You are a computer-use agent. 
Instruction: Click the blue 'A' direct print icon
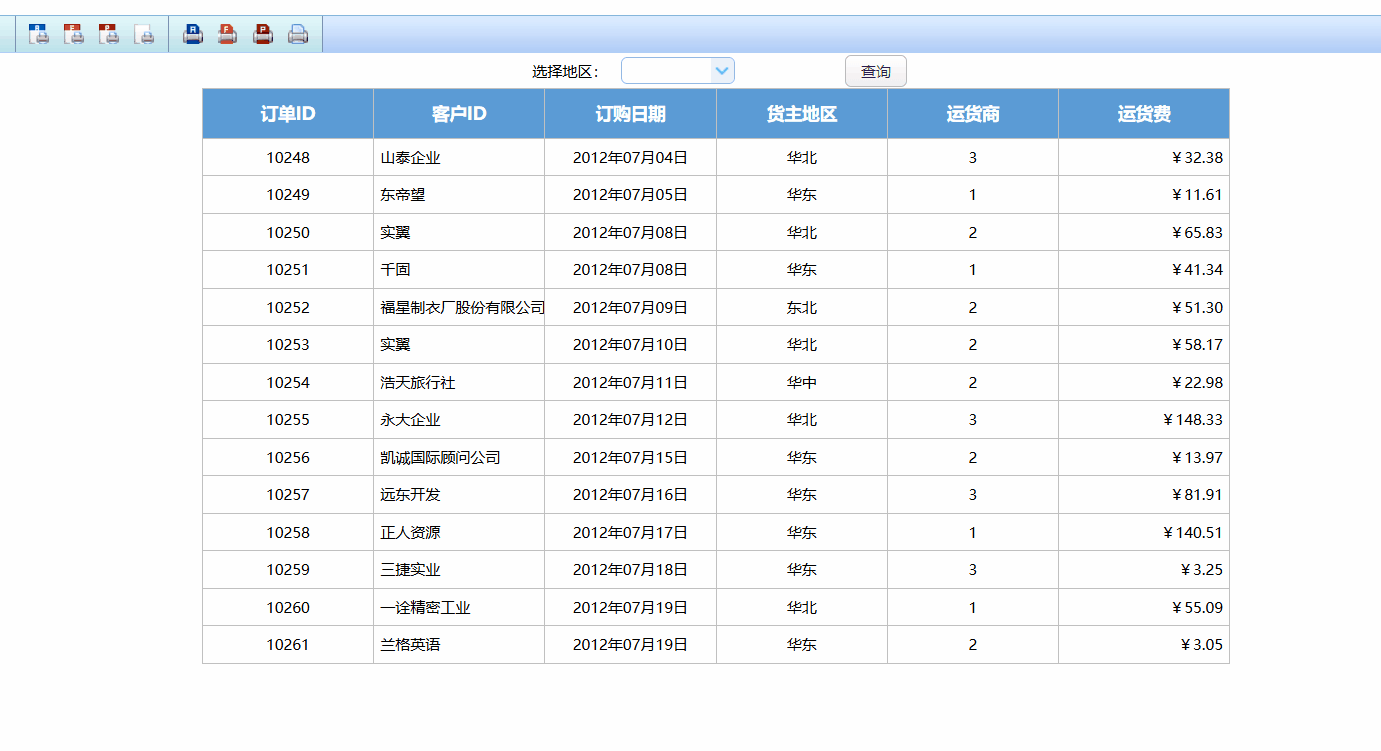click(x=193, y=35)
